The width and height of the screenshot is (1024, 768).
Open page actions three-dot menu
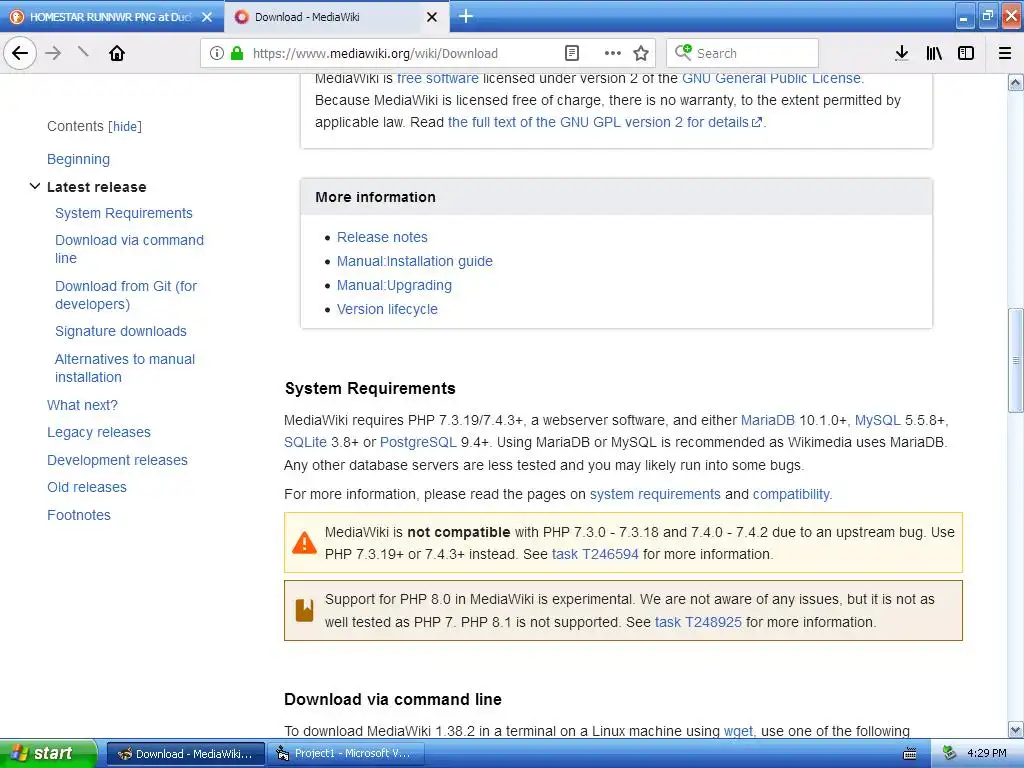pyautogui.click(x=612, y=53)
